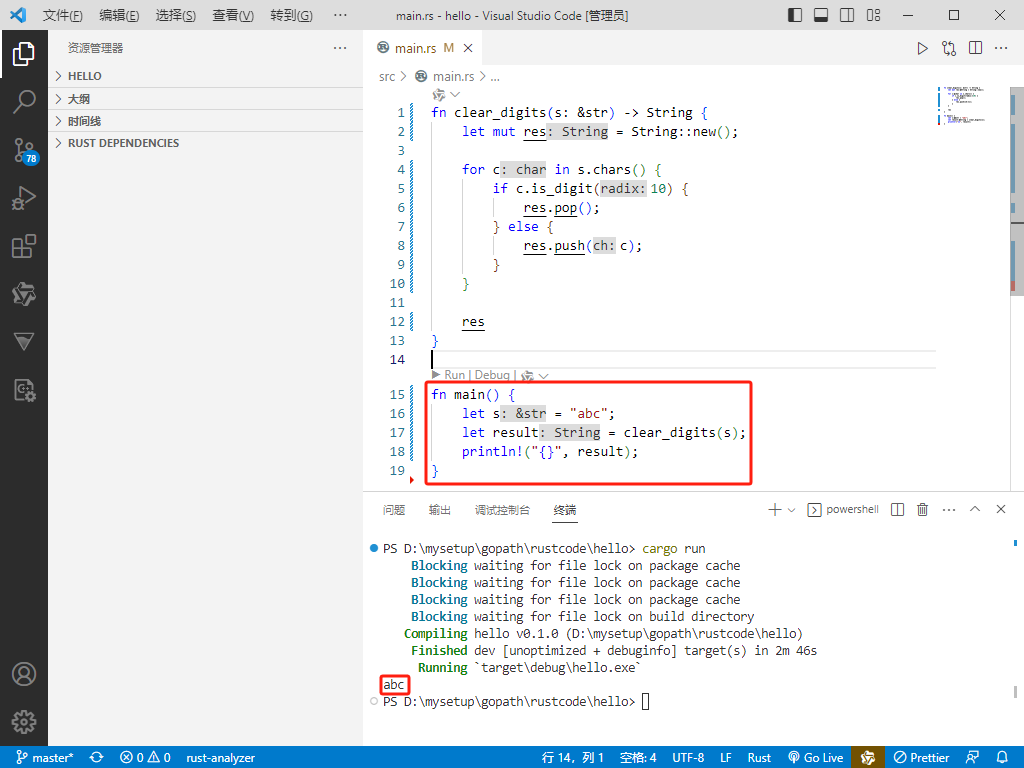Click rust-analyzer in status bar

click(x=220, y=758)
